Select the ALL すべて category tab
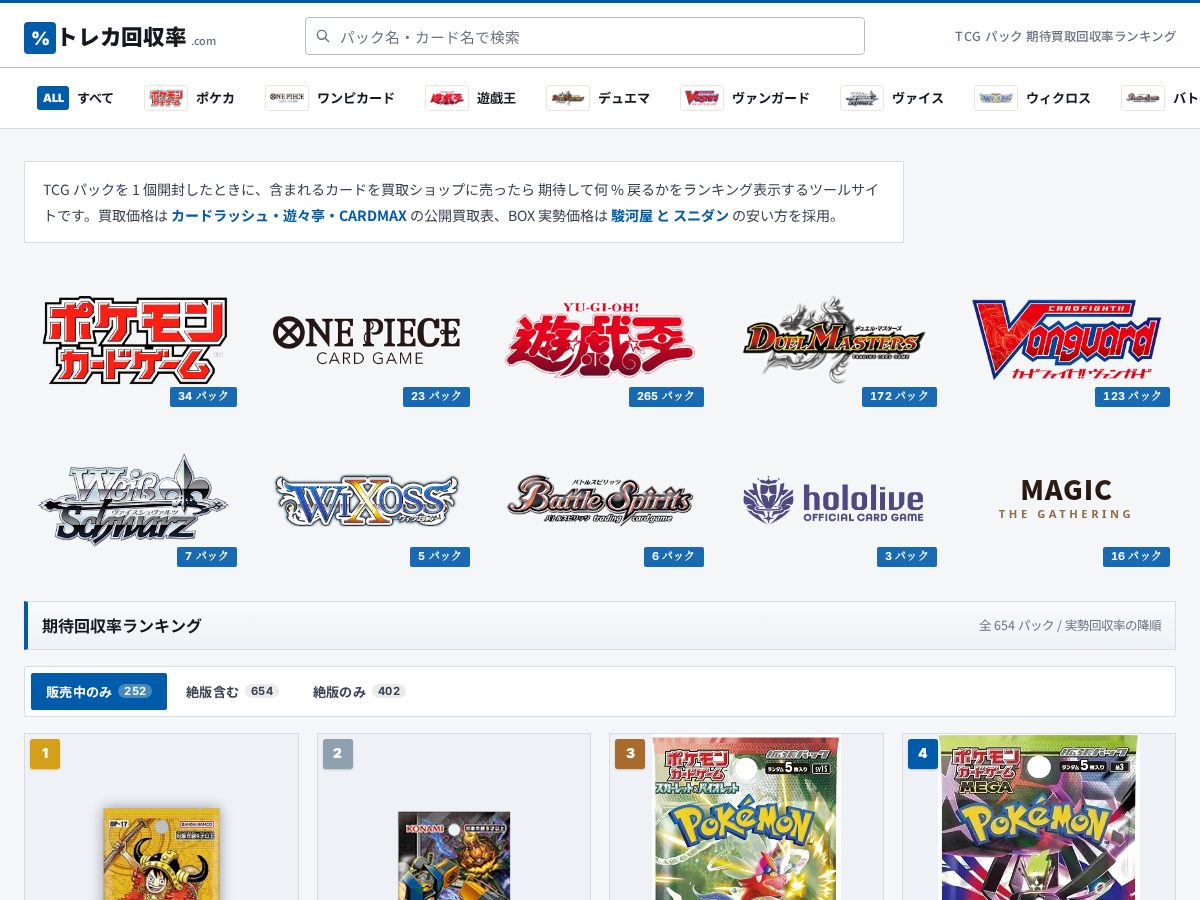Viewport: 1200px width, 900px height. click(75, 98)
